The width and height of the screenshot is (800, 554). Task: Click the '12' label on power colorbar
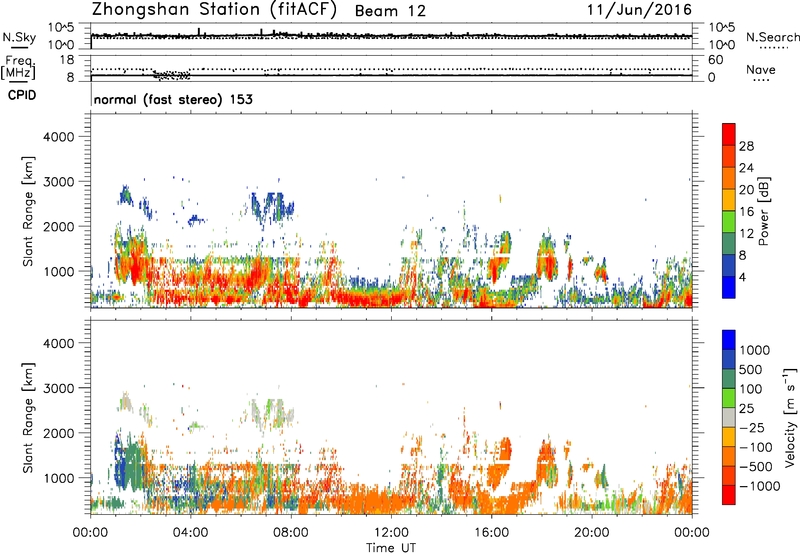[x=746, y=234]
